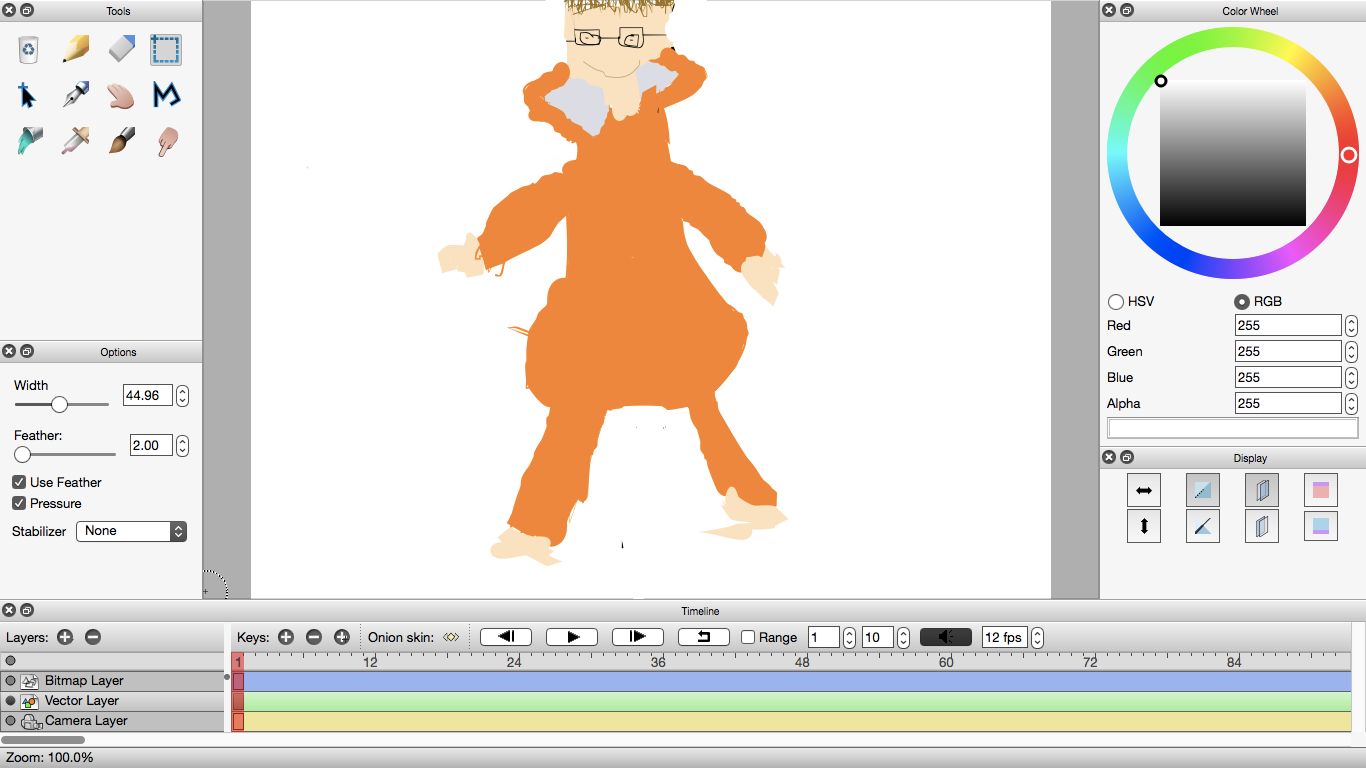1366x768 pixels.
Task: Select the Eyedropper tool
Action: [x=75, y=140]
